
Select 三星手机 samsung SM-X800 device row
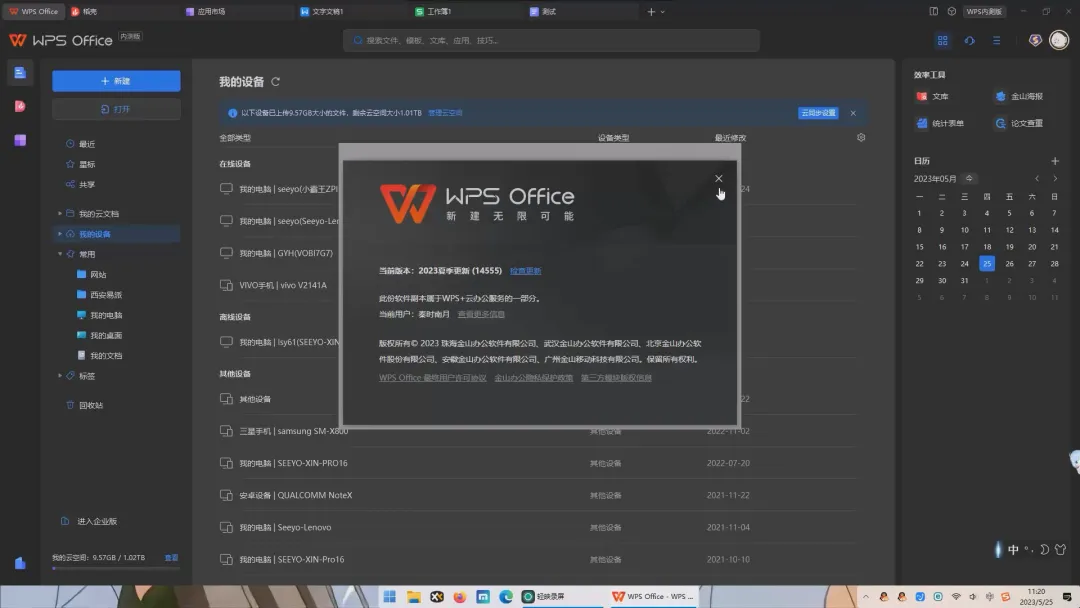click(x=538, y=431)
